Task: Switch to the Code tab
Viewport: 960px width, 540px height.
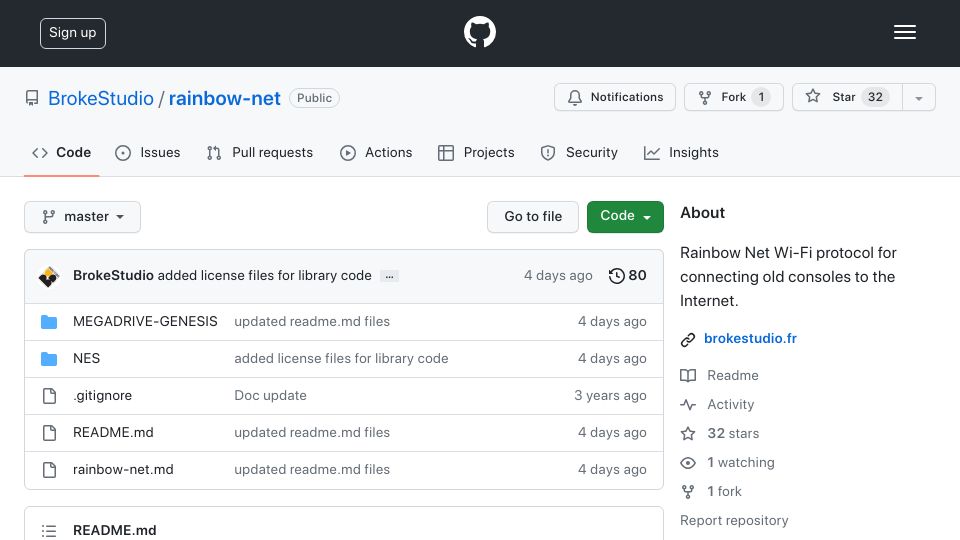Action: (x=62, y=152)
